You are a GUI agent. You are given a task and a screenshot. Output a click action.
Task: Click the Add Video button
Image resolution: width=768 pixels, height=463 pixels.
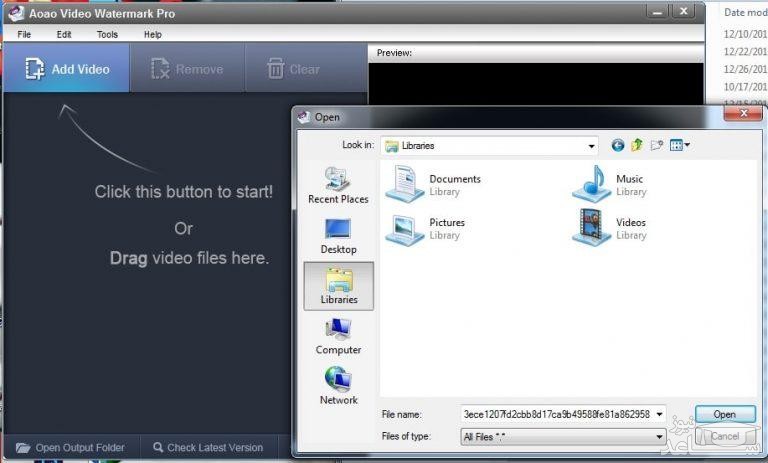pos(67,69)
